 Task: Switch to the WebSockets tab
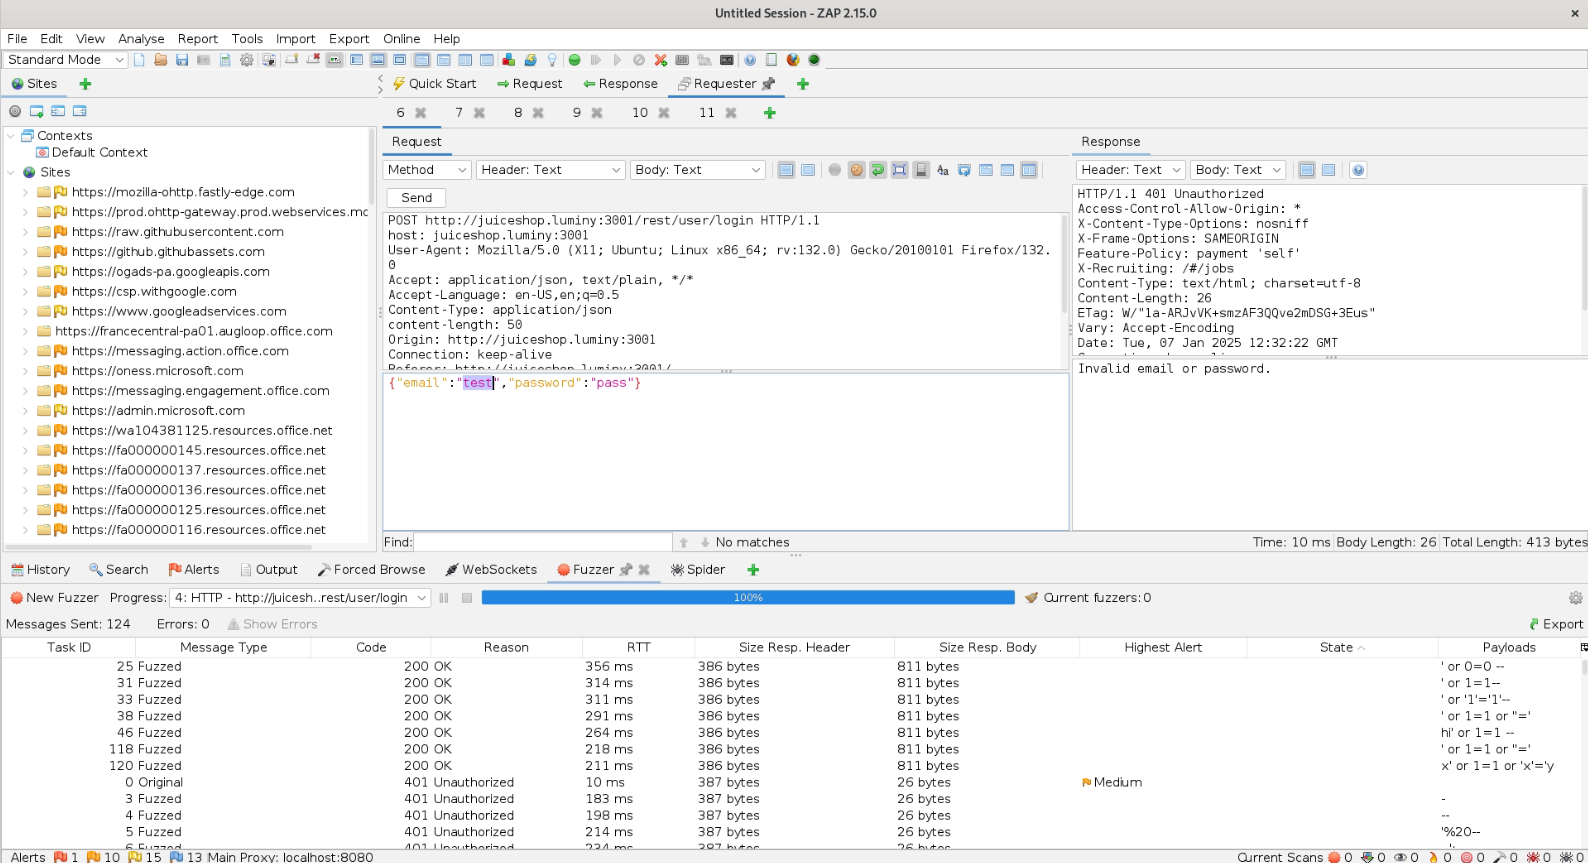[x=491, y=570]
